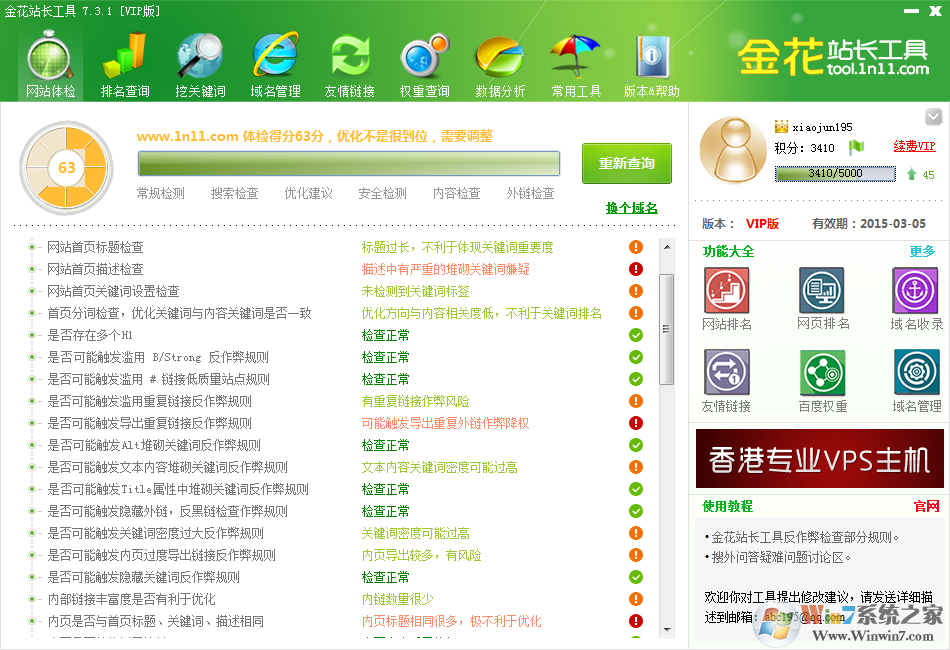This screenshot has width=950, height=650.
Task: Switch to the 优化建议 tab
Action: pyautogui.click(x=308, y=193)
